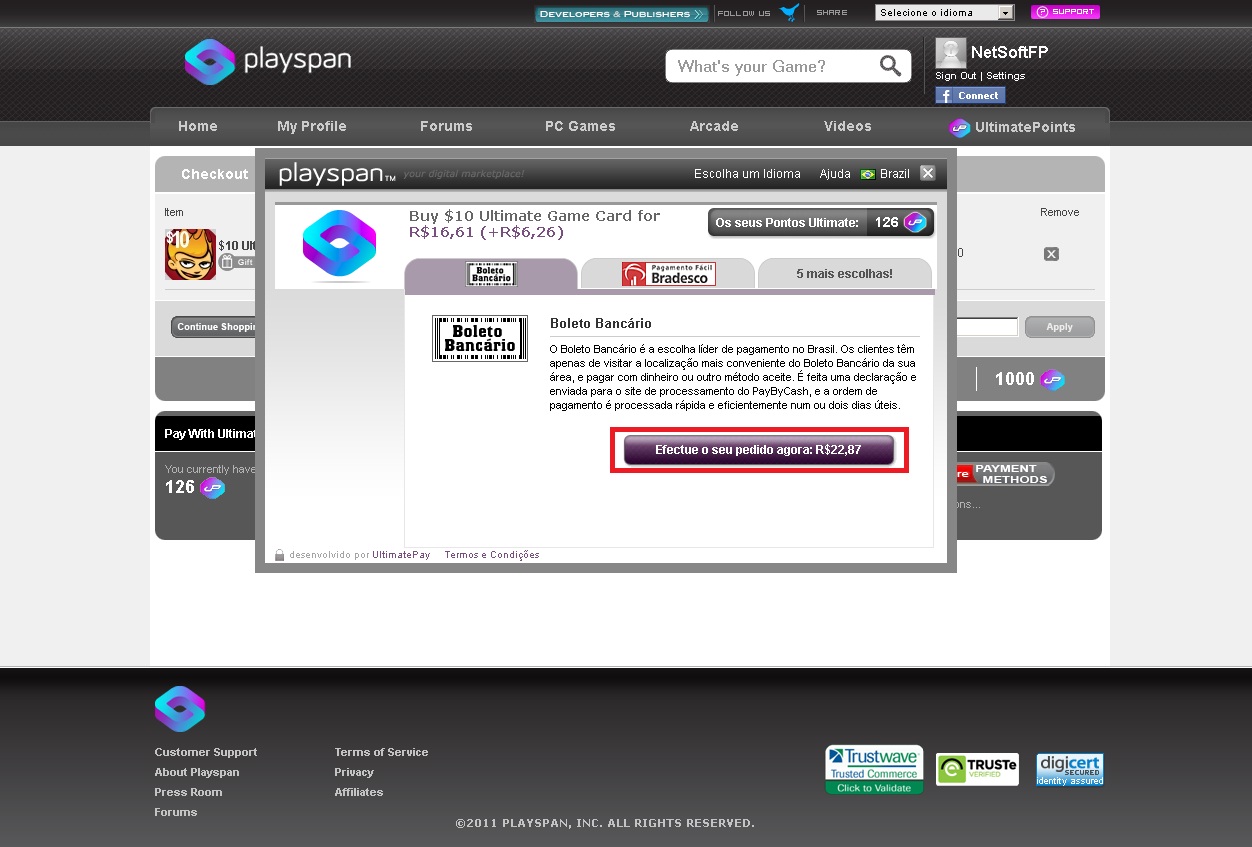The image size is (1252, 847).
Task: Open About Playspan footer link
Action: 197,772
